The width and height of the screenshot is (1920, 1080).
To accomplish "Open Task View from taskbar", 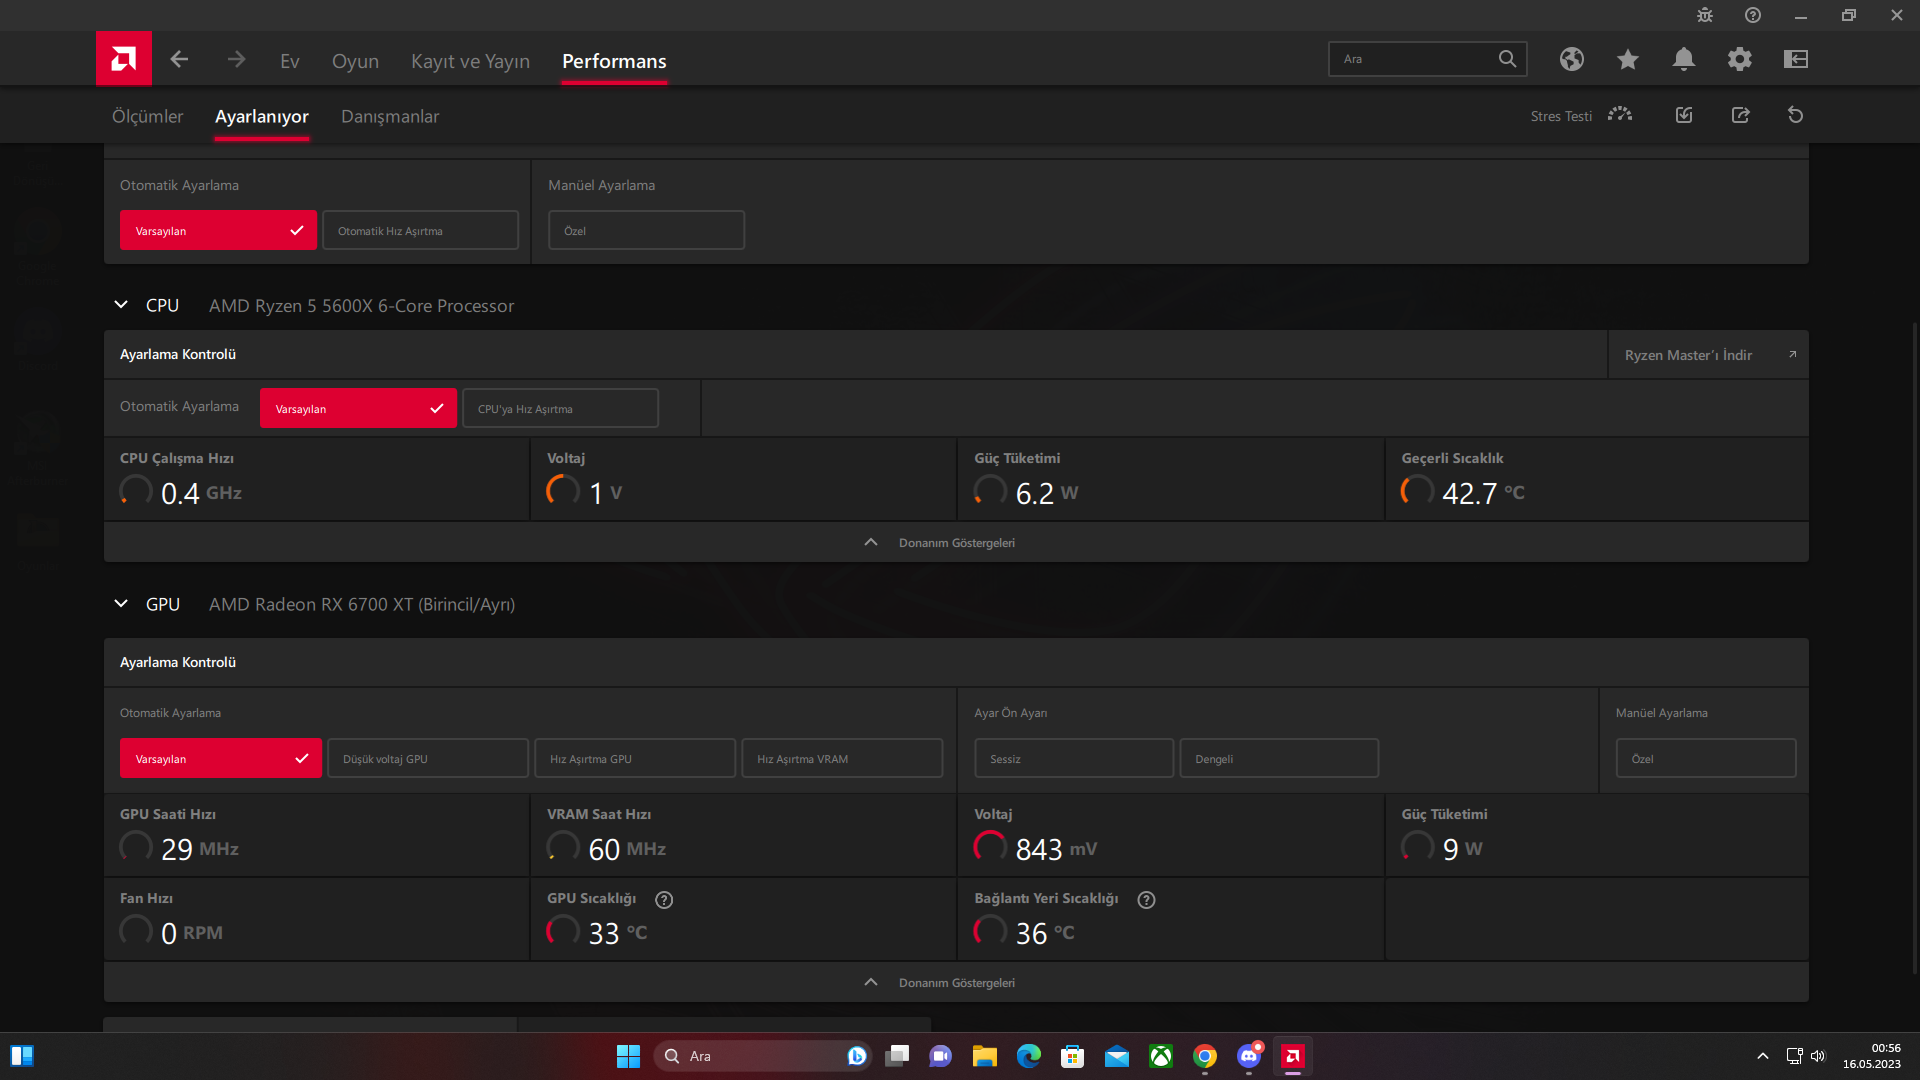I will click(x=897, y=1056).
